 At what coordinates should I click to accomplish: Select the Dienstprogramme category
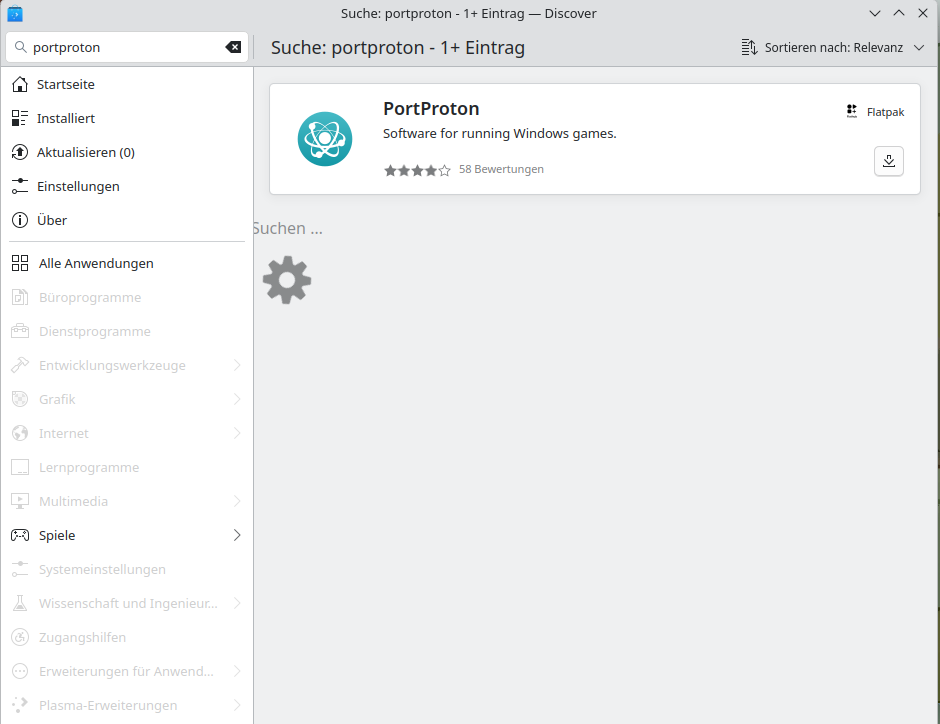coord(127,331)
